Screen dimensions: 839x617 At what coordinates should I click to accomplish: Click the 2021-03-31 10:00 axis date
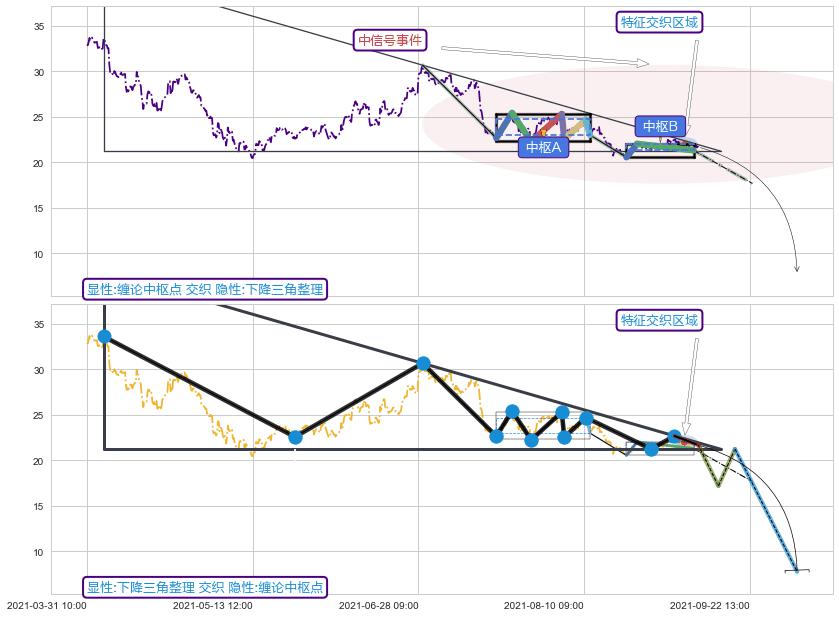pos(46,605)
